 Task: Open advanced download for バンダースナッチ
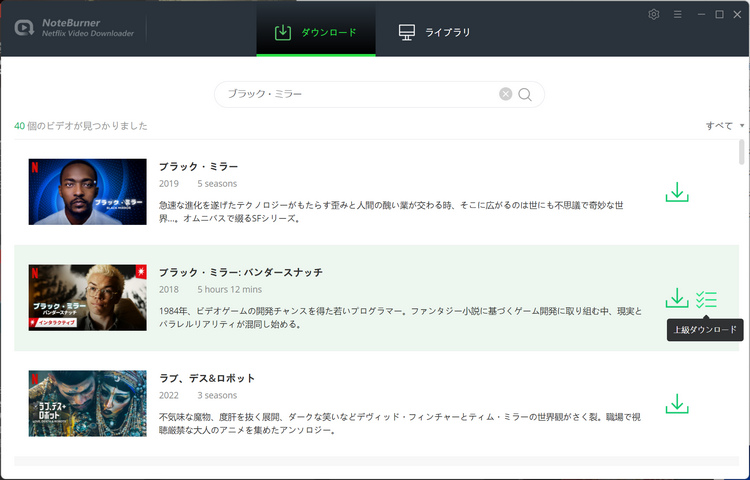pos(706,299)
